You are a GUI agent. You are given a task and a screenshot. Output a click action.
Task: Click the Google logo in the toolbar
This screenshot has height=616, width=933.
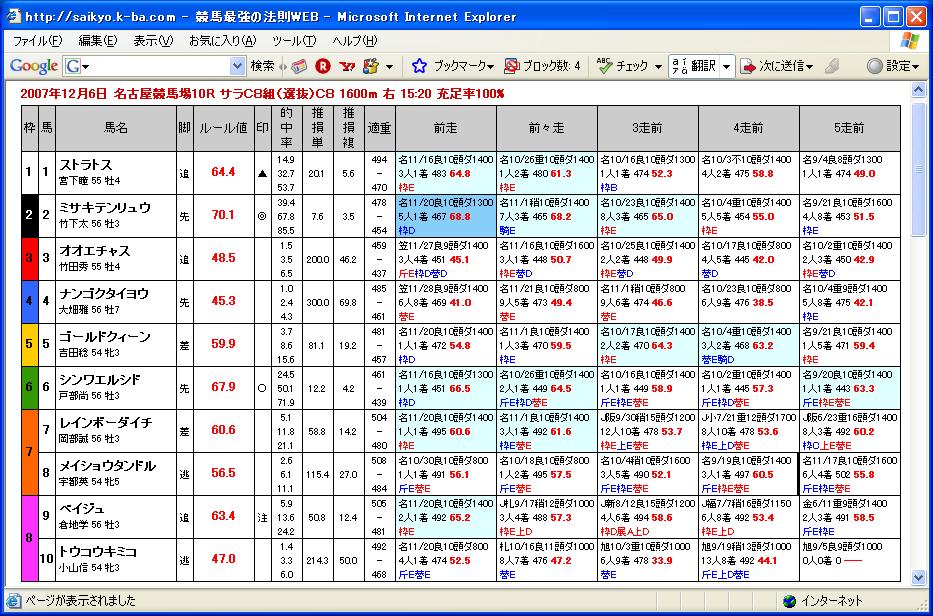pos(34,66)
